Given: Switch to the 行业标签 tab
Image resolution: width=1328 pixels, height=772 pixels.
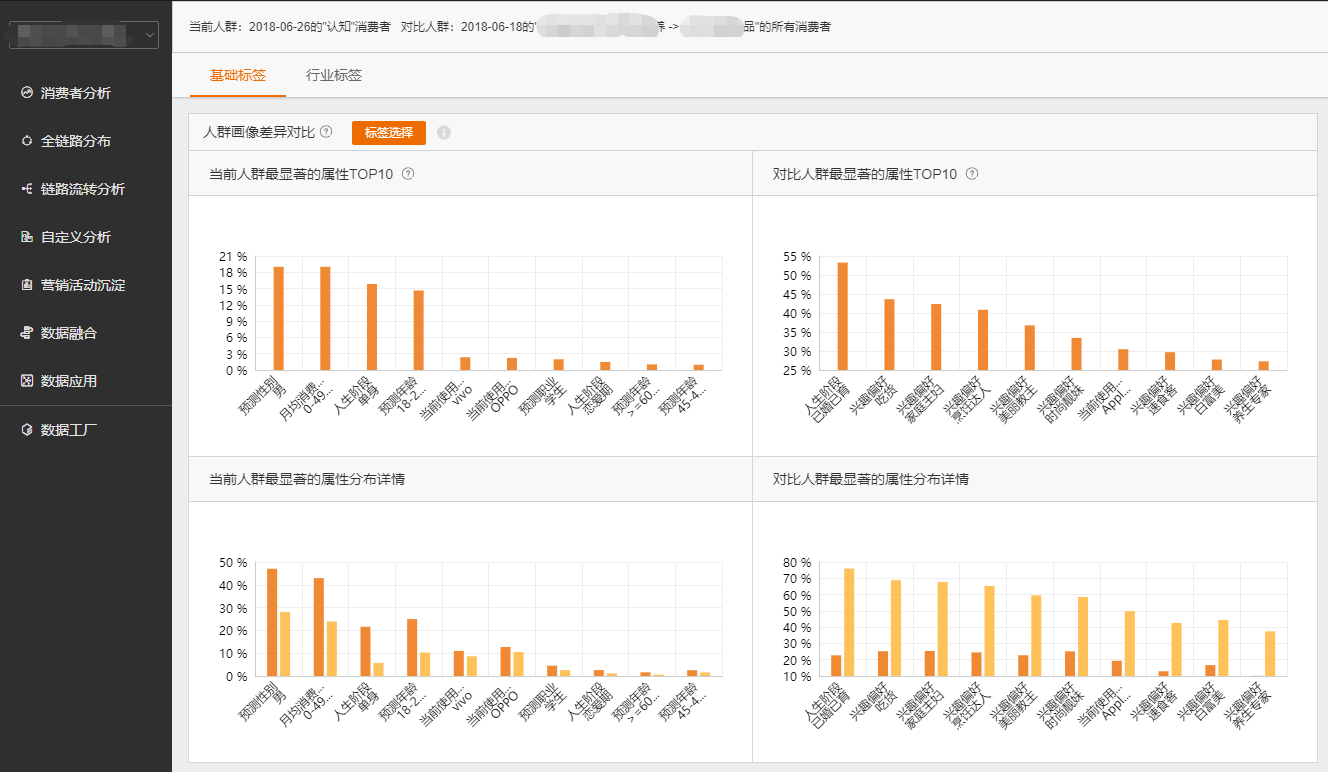Looking at the screenshot, I should coord(334,75).
